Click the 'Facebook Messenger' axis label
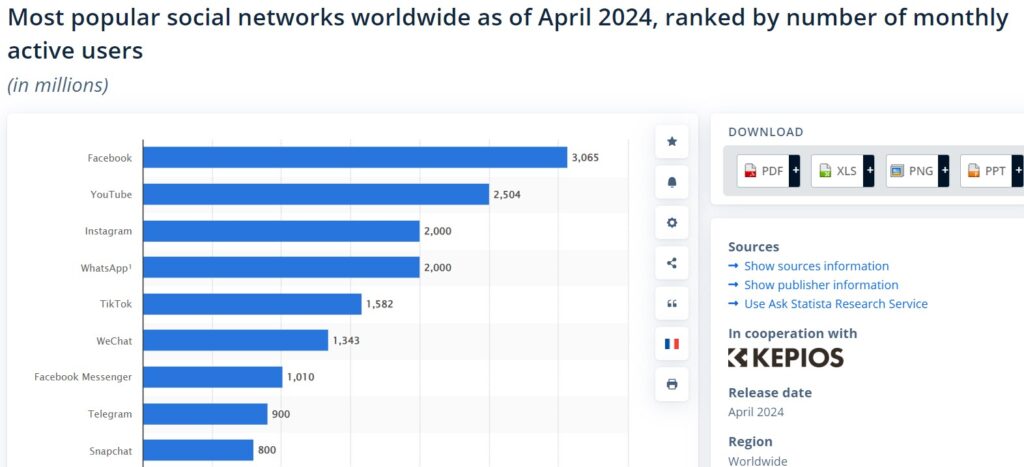 pyautogui.click(x=83, y=377)
